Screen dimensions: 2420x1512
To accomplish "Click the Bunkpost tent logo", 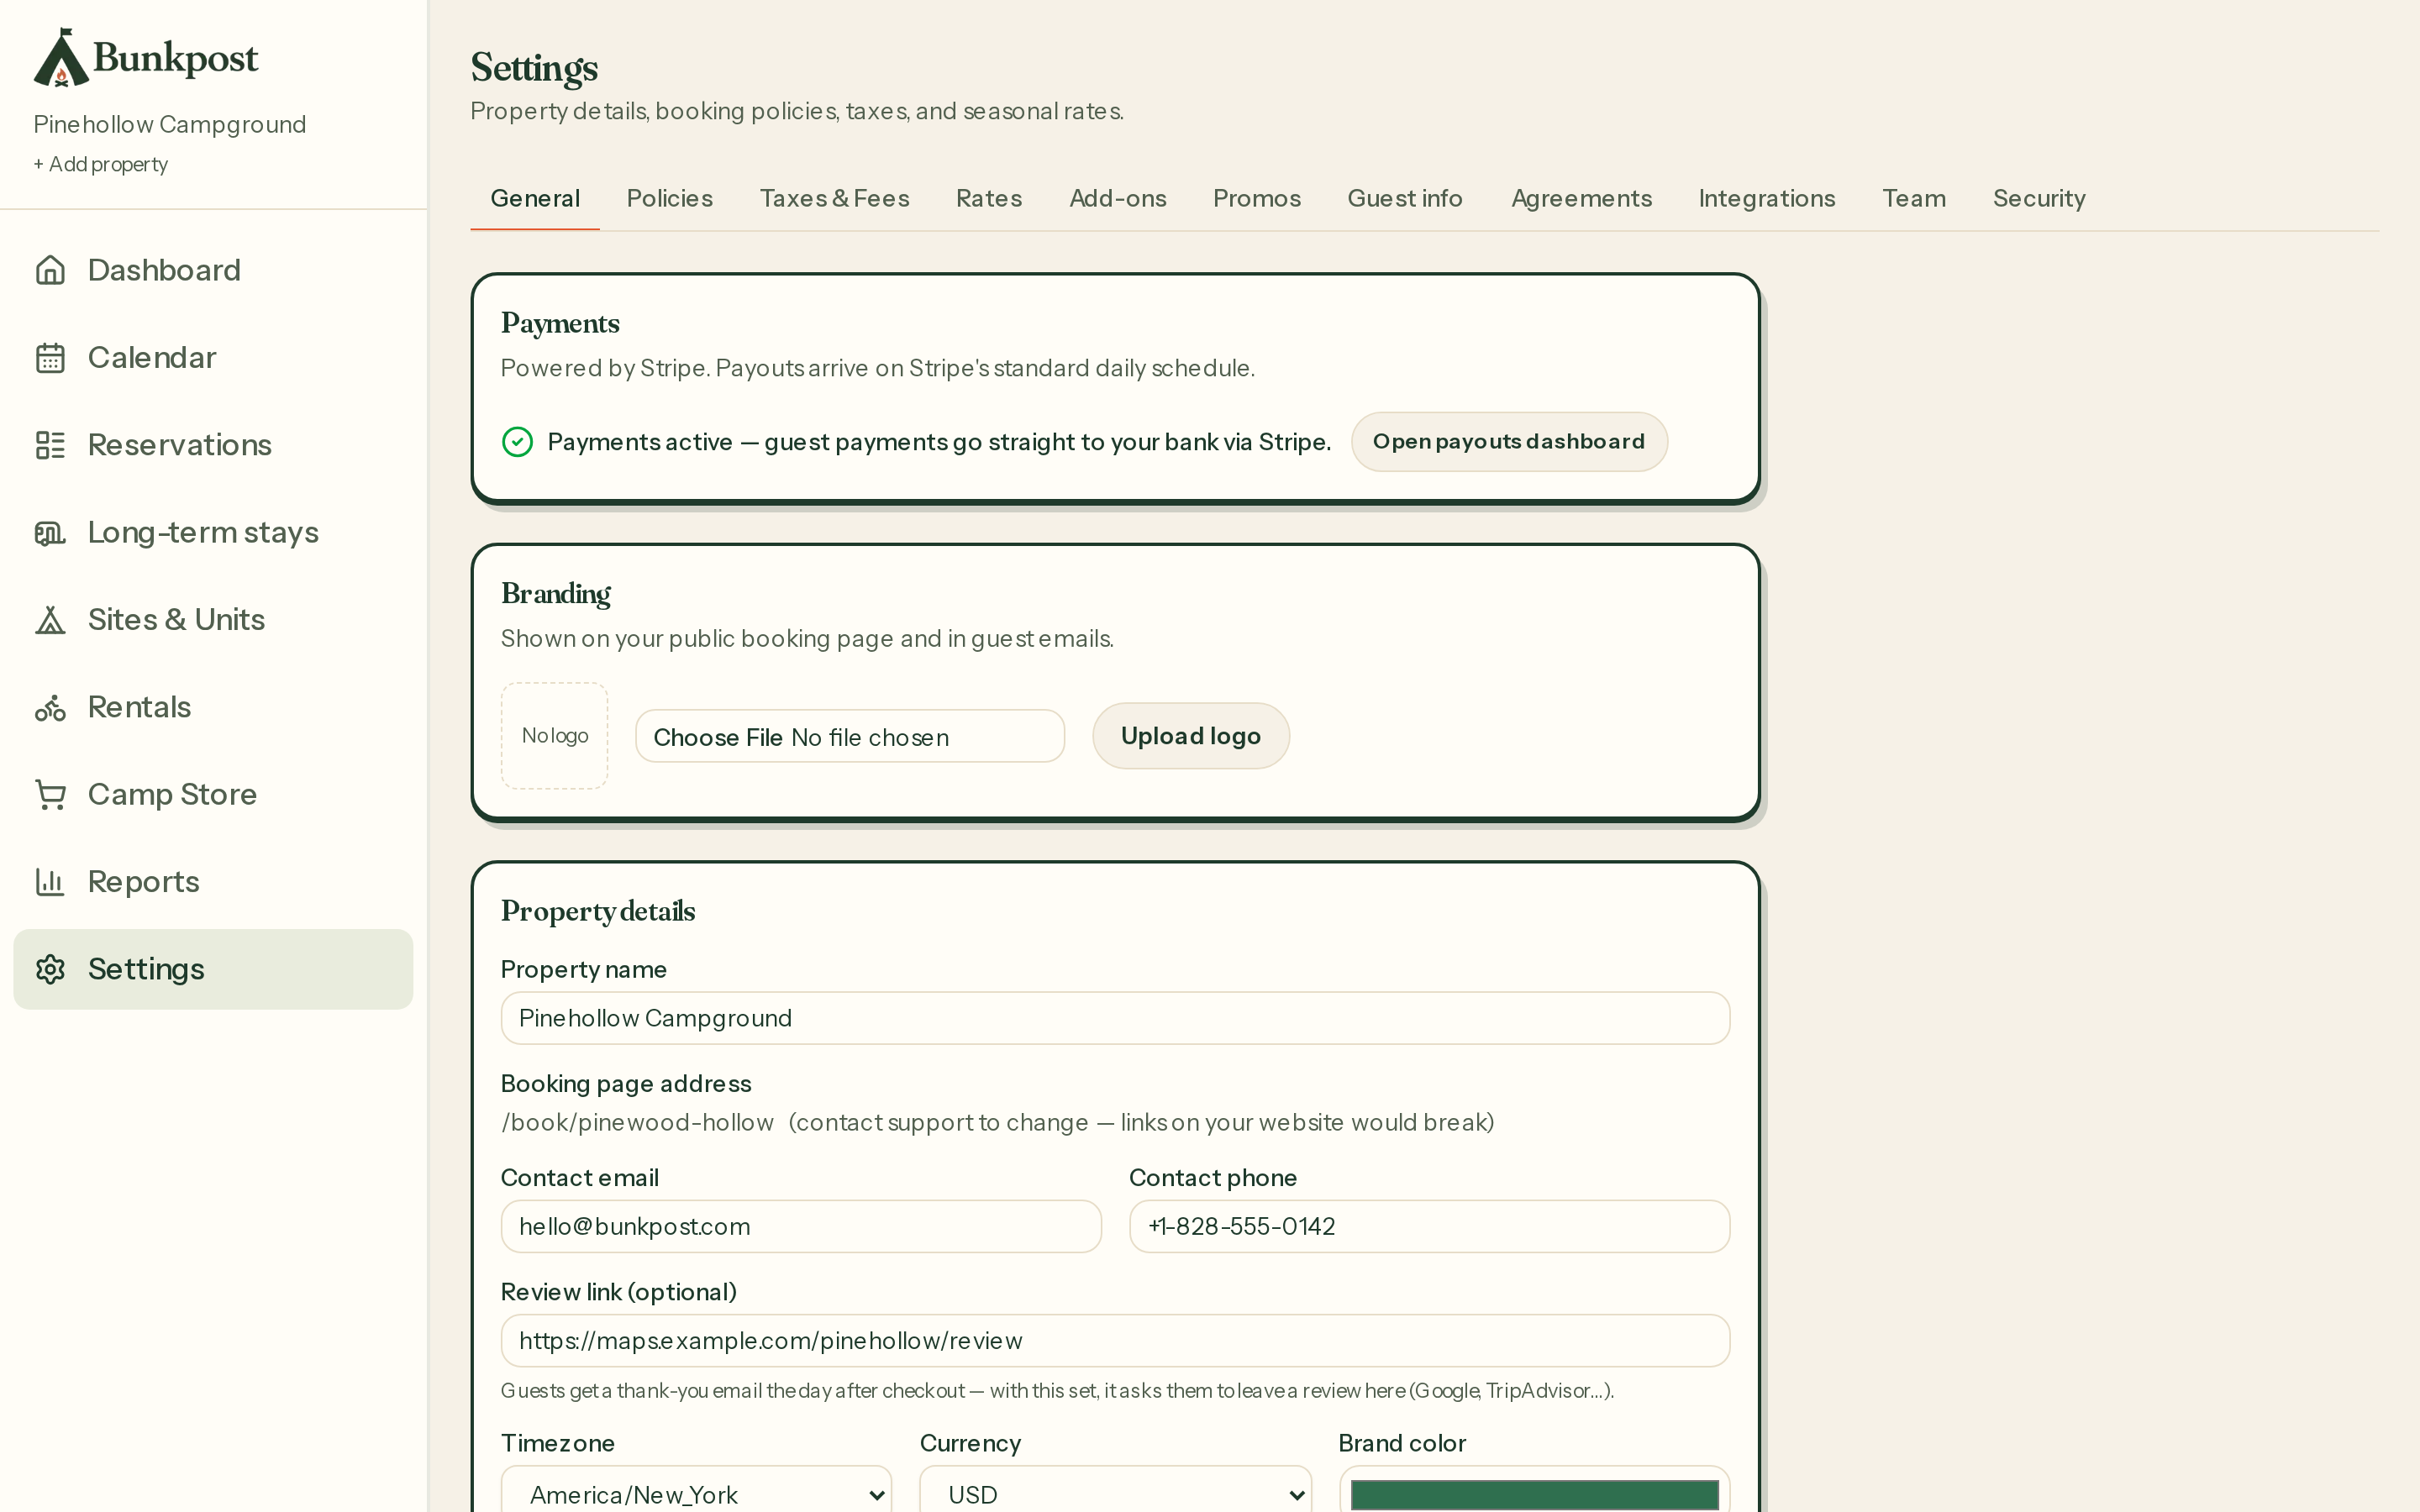I will 61,57.
